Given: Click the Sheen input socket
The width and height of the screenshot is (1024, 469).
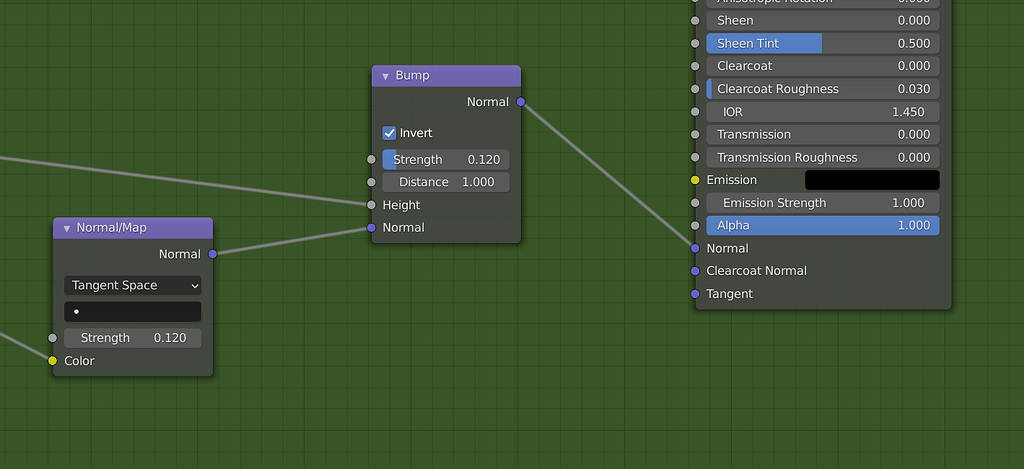Looking at the screenshot, I should (695, 20).
